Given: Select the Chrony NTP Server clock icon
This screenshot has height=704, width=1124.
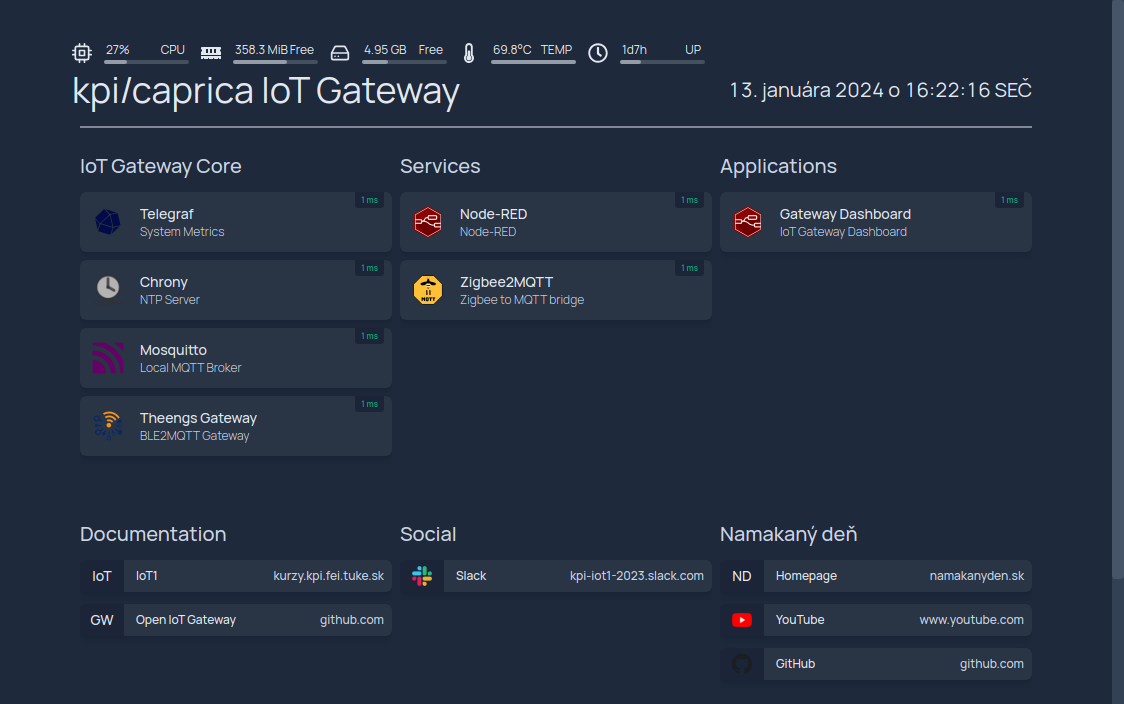Looking at the screenshot, I should pos(108,289).
